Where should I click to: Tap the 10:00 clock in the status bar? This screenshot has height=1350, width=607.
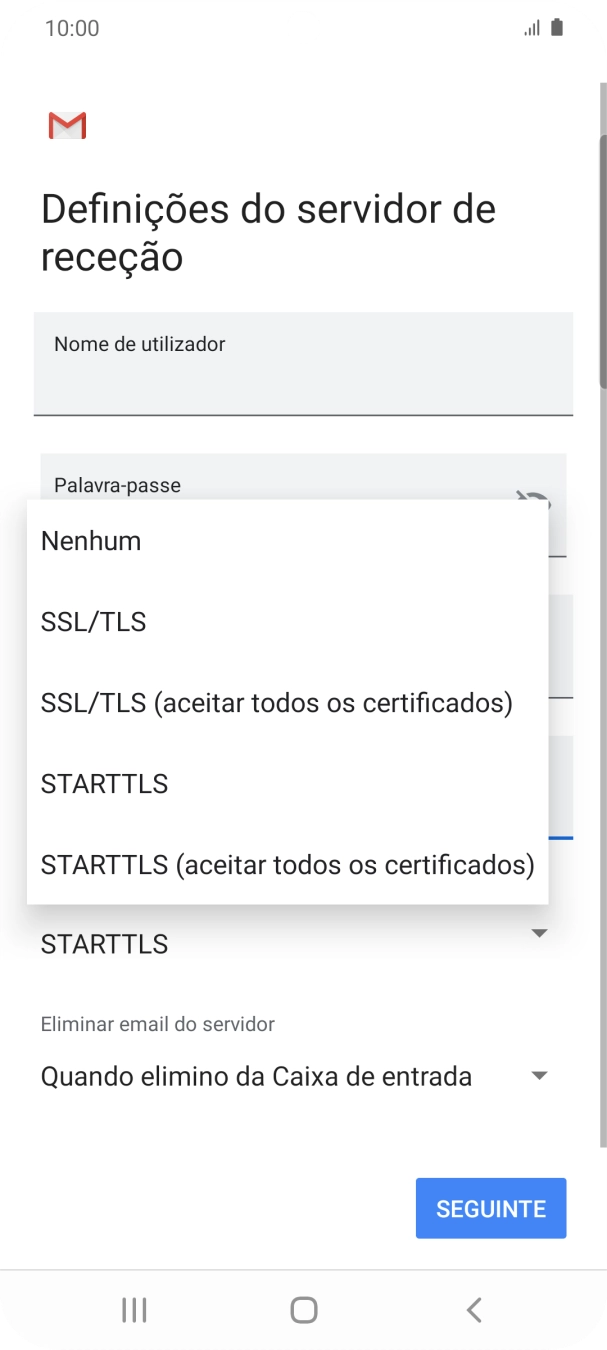pos(72,28)
